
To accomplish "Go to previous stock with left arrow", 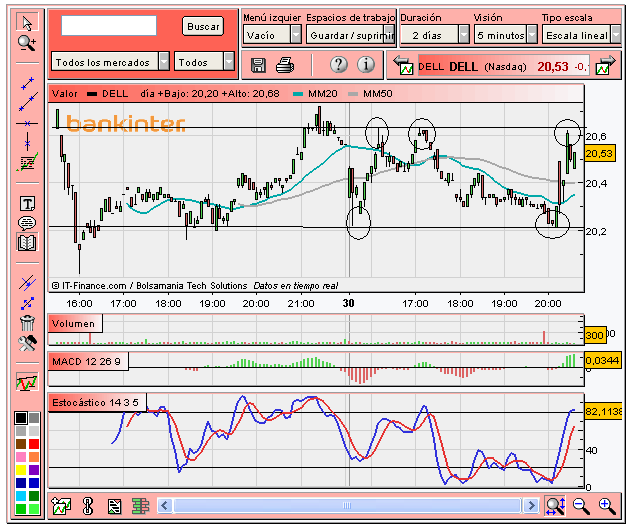I will pos(403,65).
